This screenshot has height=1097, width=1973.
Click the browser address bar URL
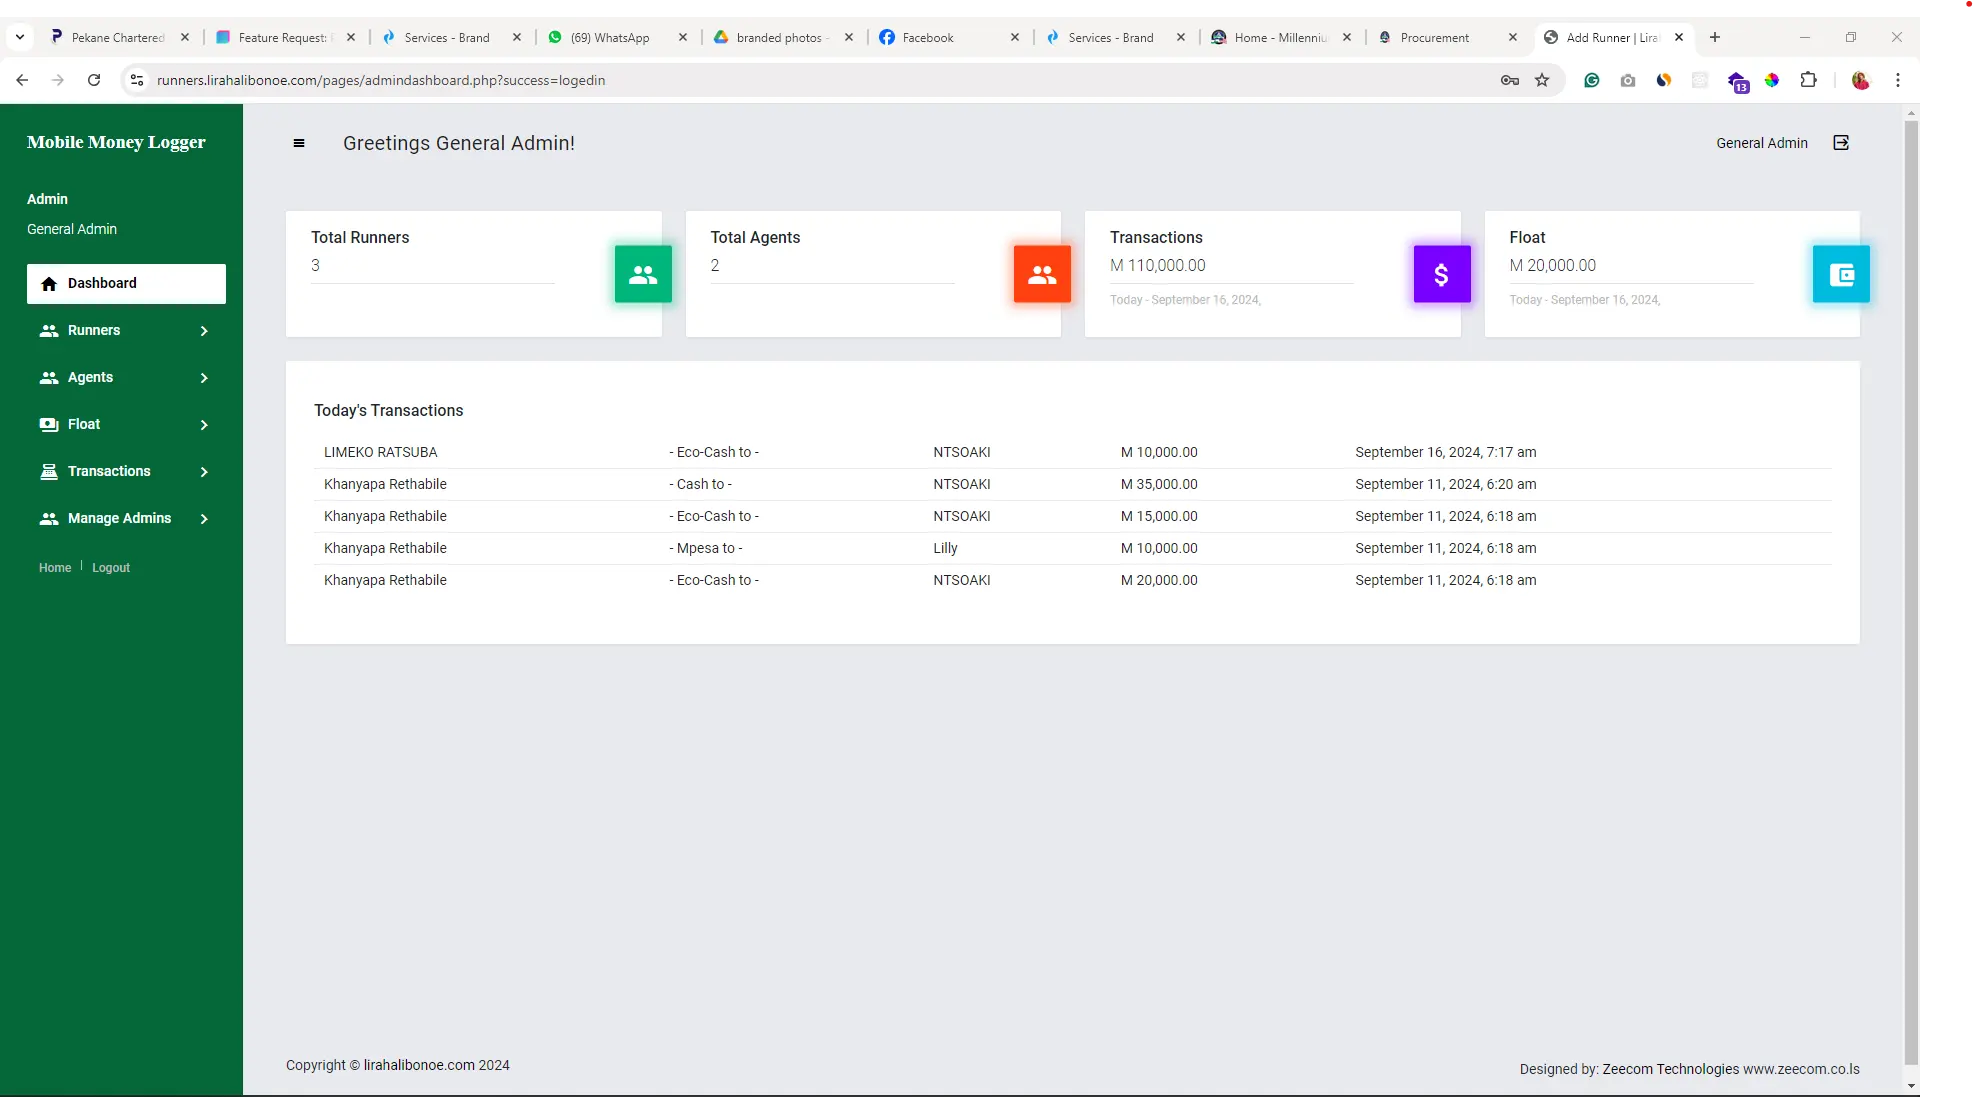[x=380, y=80]
